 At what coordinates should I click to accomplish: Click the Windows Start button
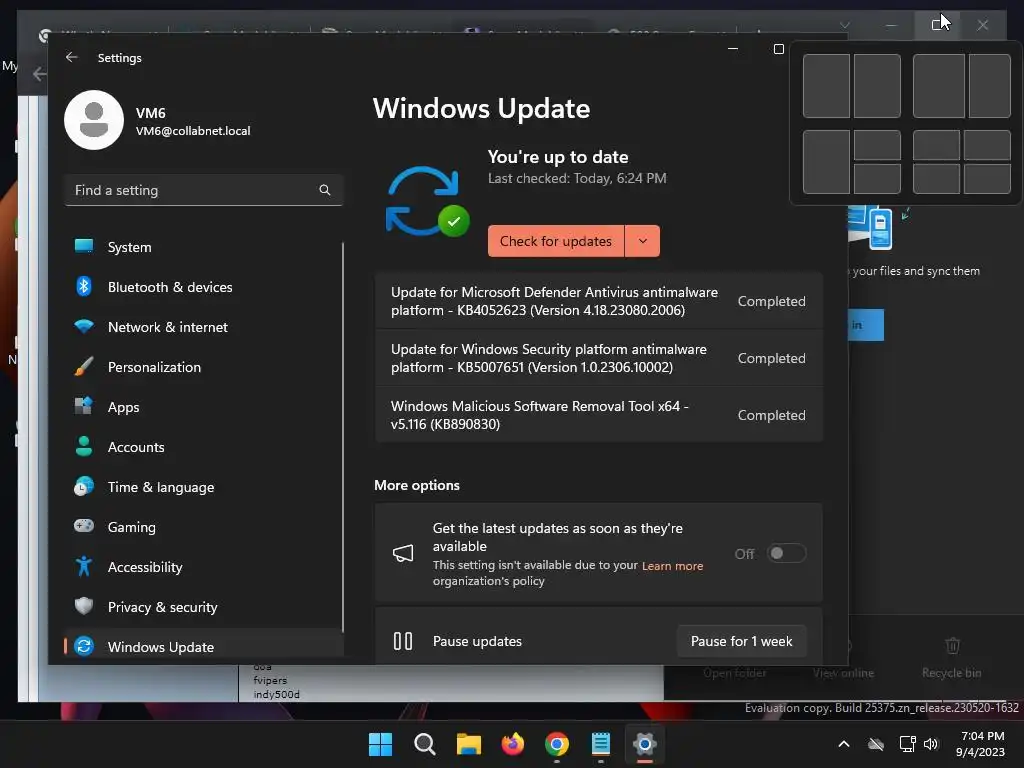pos(381,744)
